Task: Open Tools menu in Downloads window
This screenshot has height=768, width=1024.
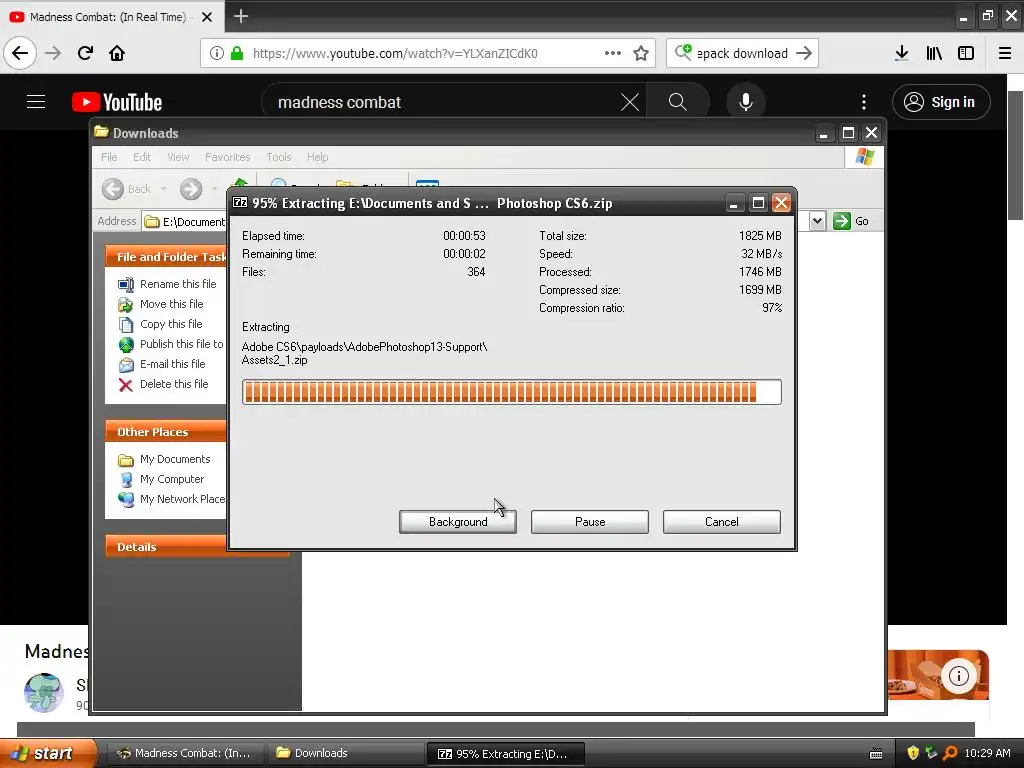Action: [x=278, y=157]
